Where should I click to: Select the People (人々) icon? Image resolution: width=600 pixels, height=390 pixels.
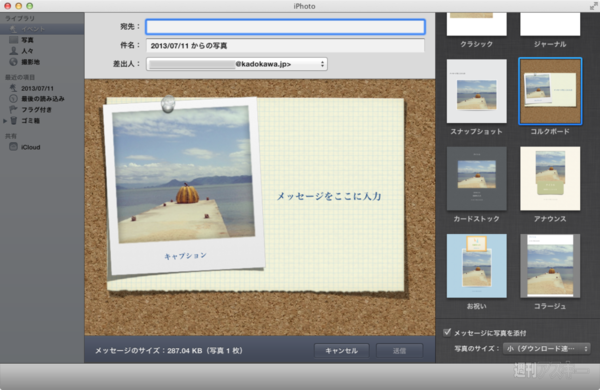pos(13,51)
